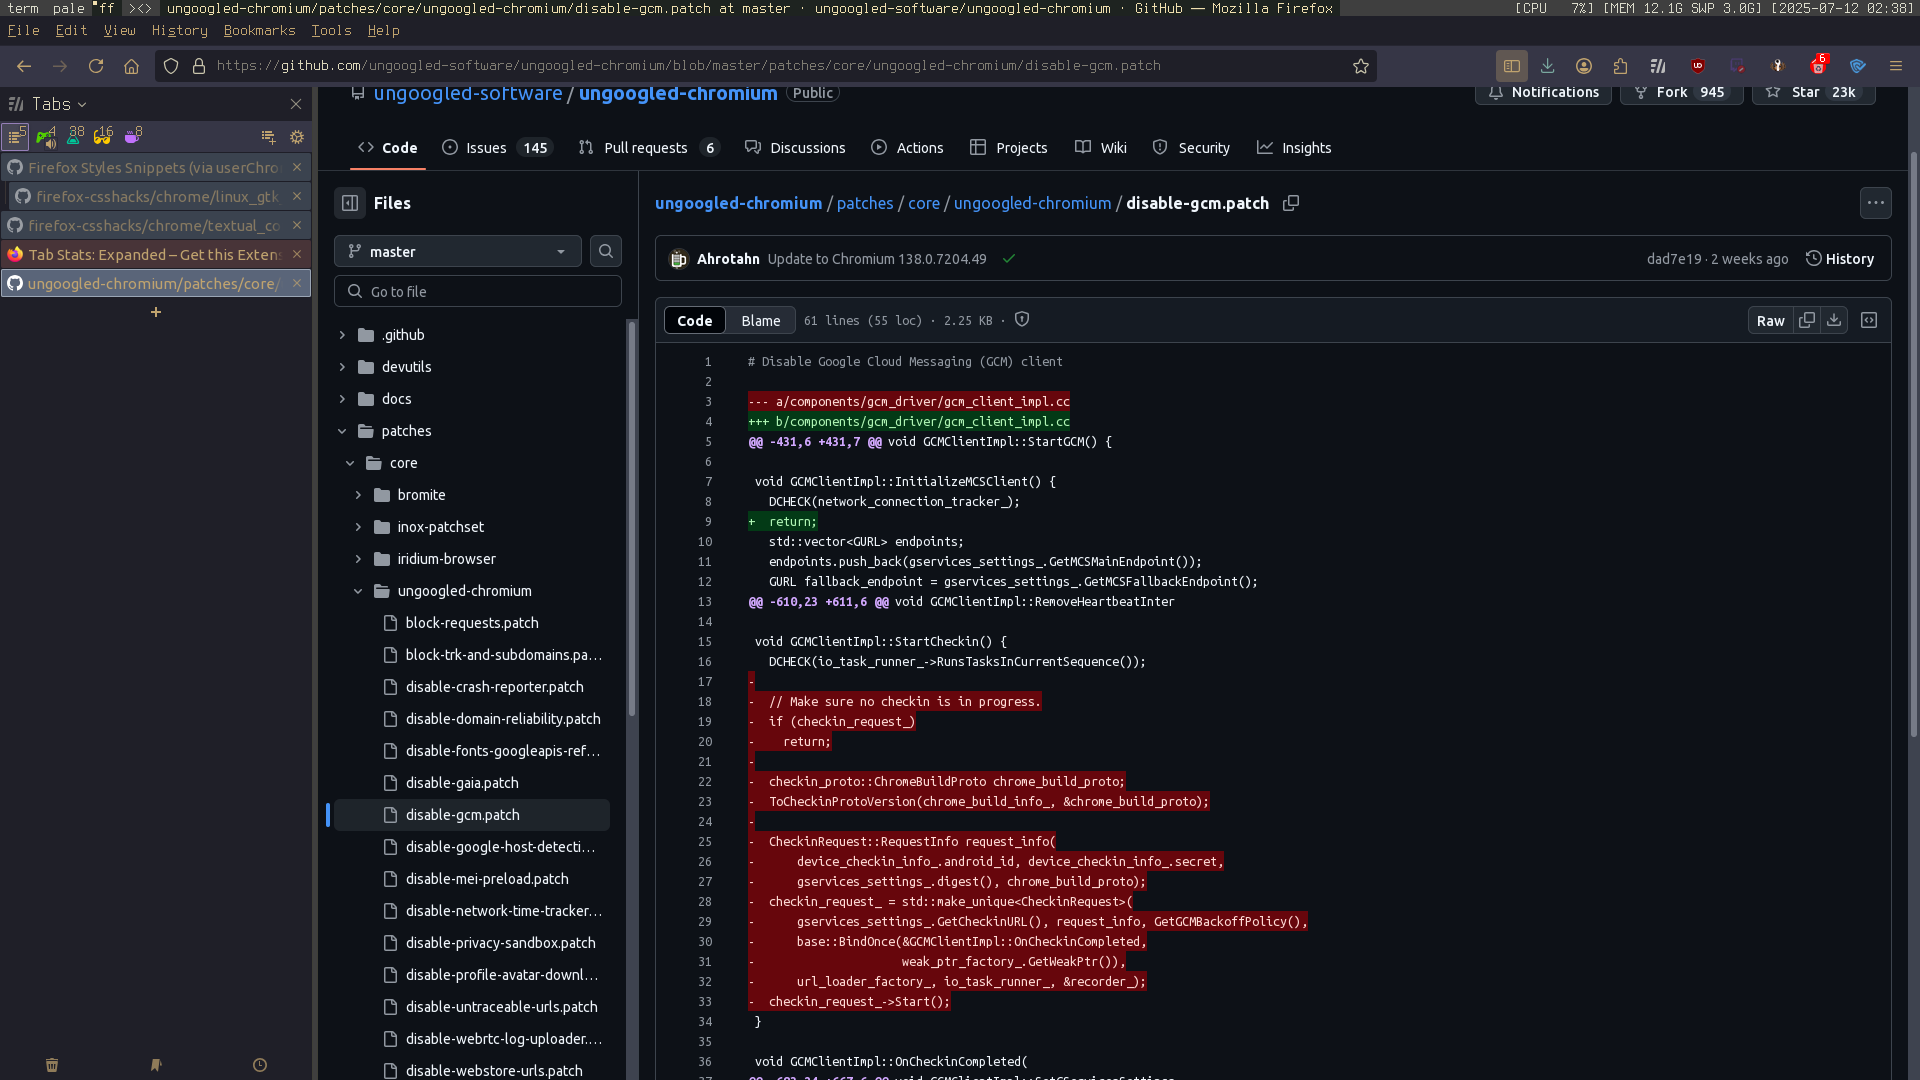Switch to the gamepad tab panel in Sidebery

pos(46,136)
